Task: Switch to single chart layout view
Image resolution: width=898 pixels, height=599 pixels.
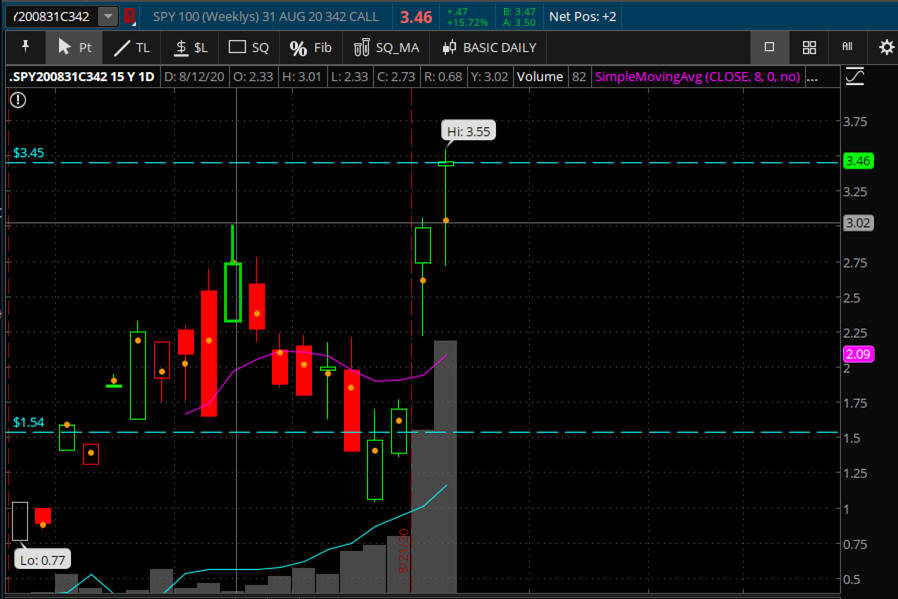Action: click(x=769, y=47)
